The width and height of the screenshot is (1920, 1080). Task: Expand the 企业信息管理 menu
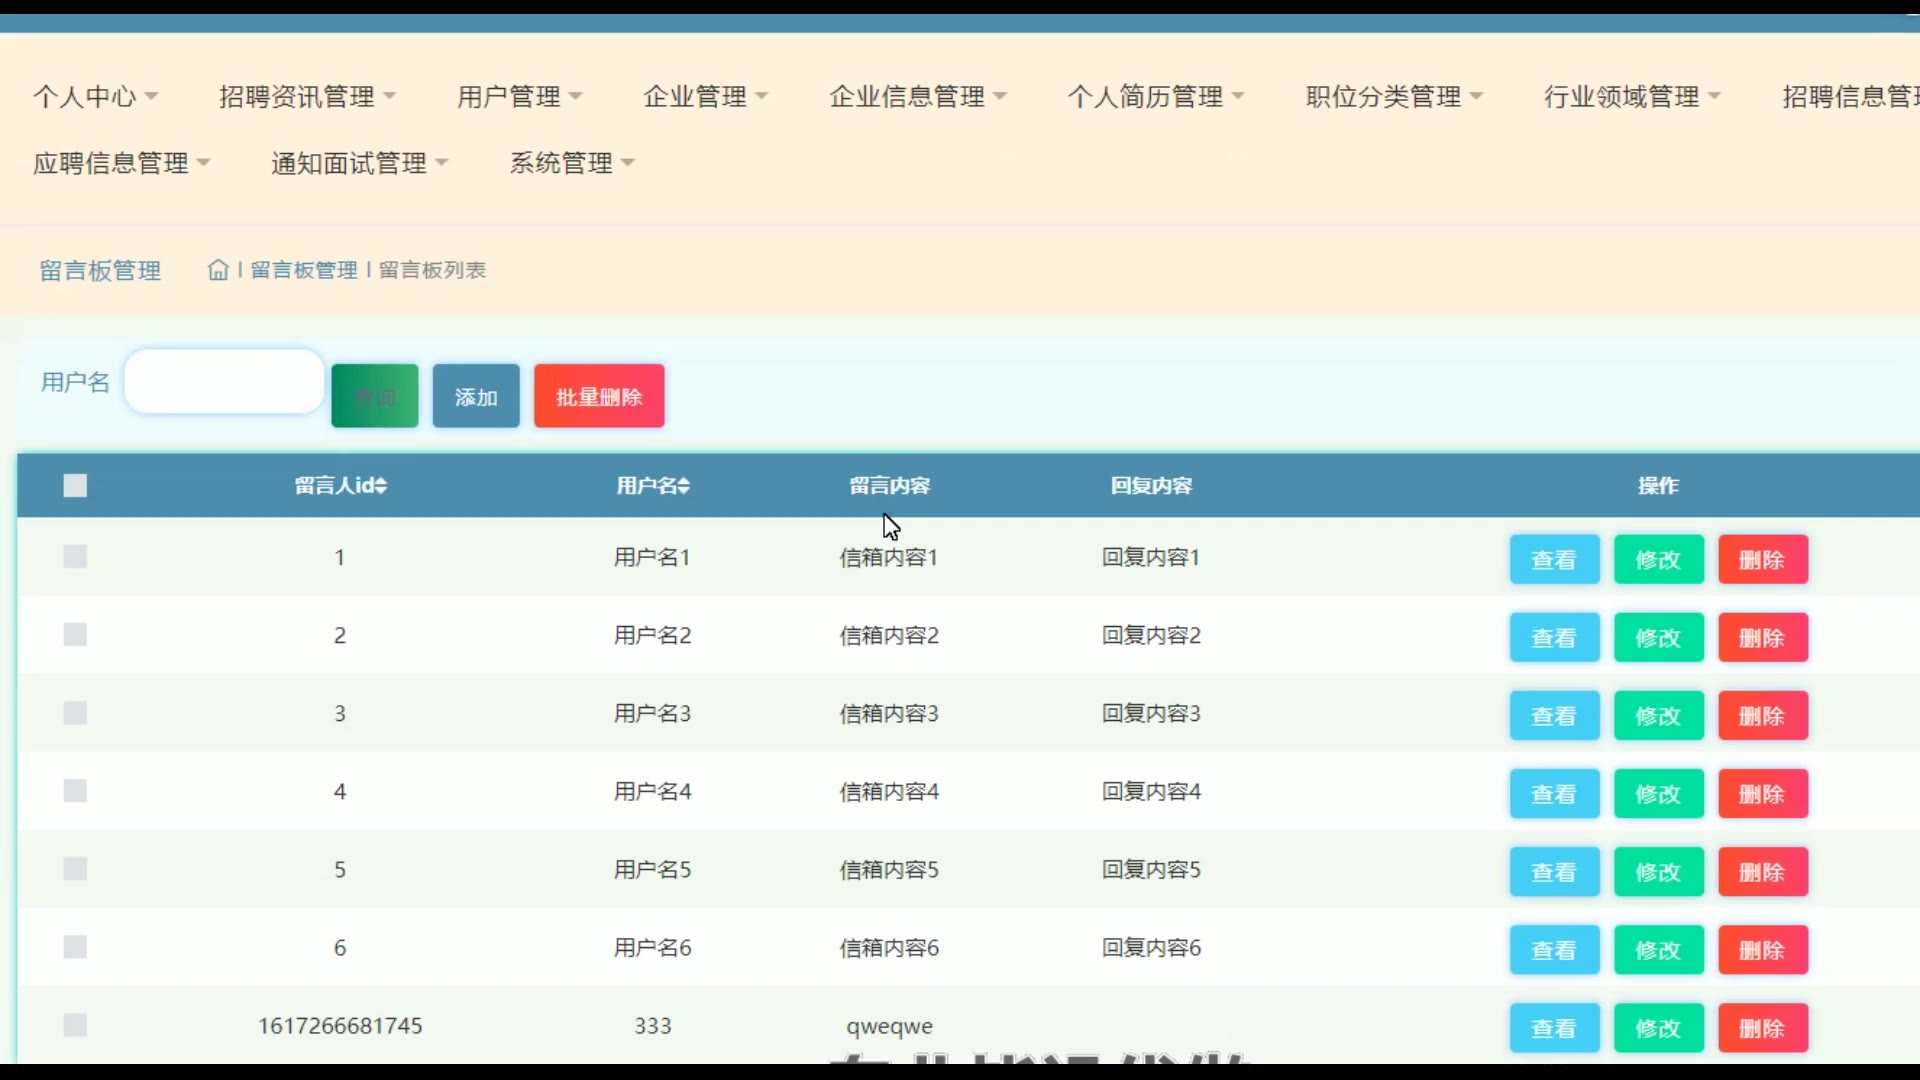tap(917, 97)
